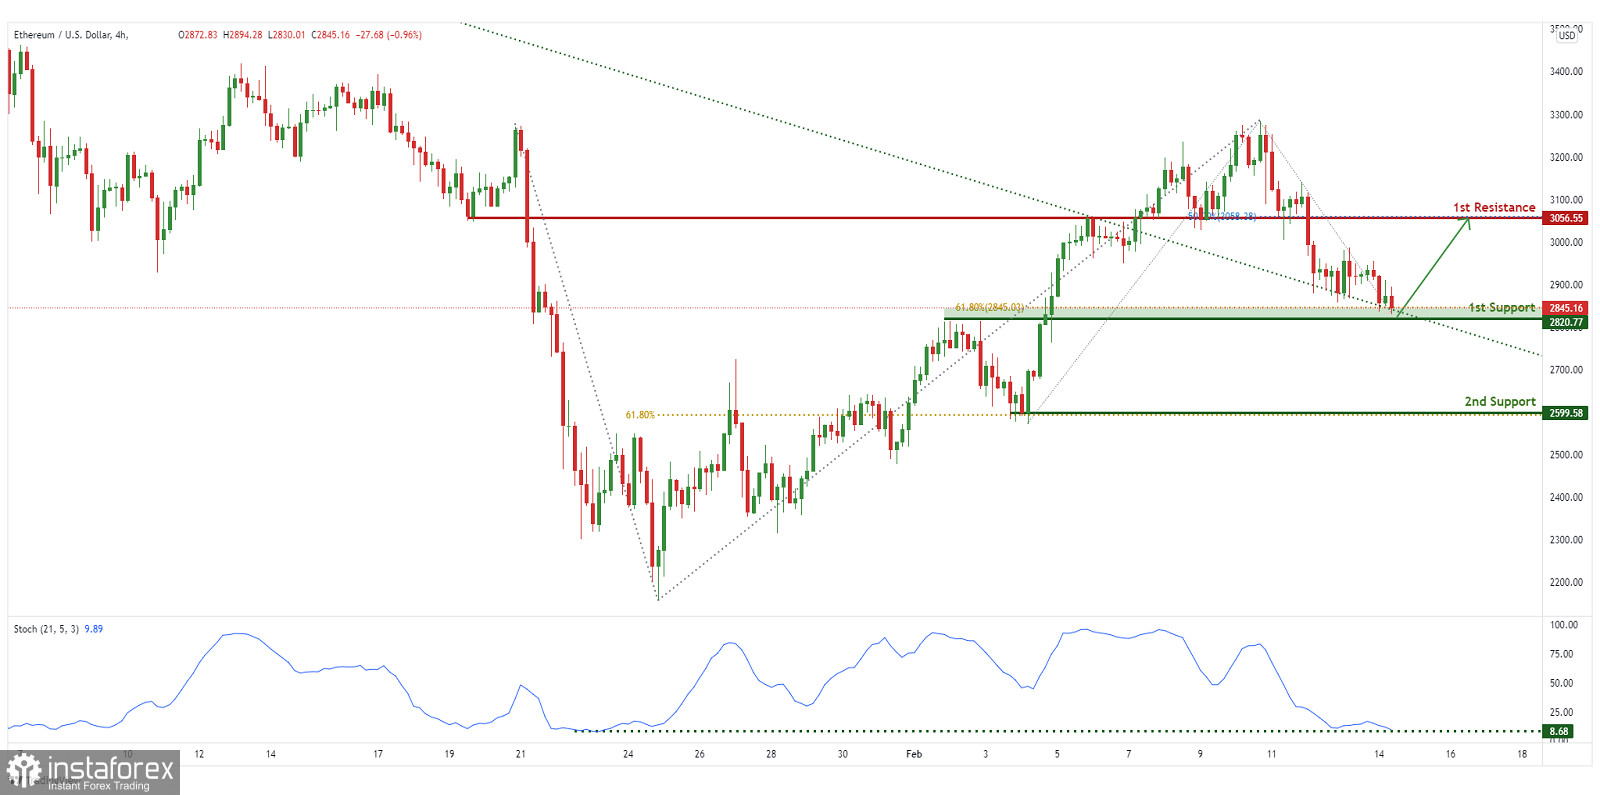This screenshot has width=1600, height=795.
Task: Click the 11 date label on time axis
Action: click(x=1271, y=754)
